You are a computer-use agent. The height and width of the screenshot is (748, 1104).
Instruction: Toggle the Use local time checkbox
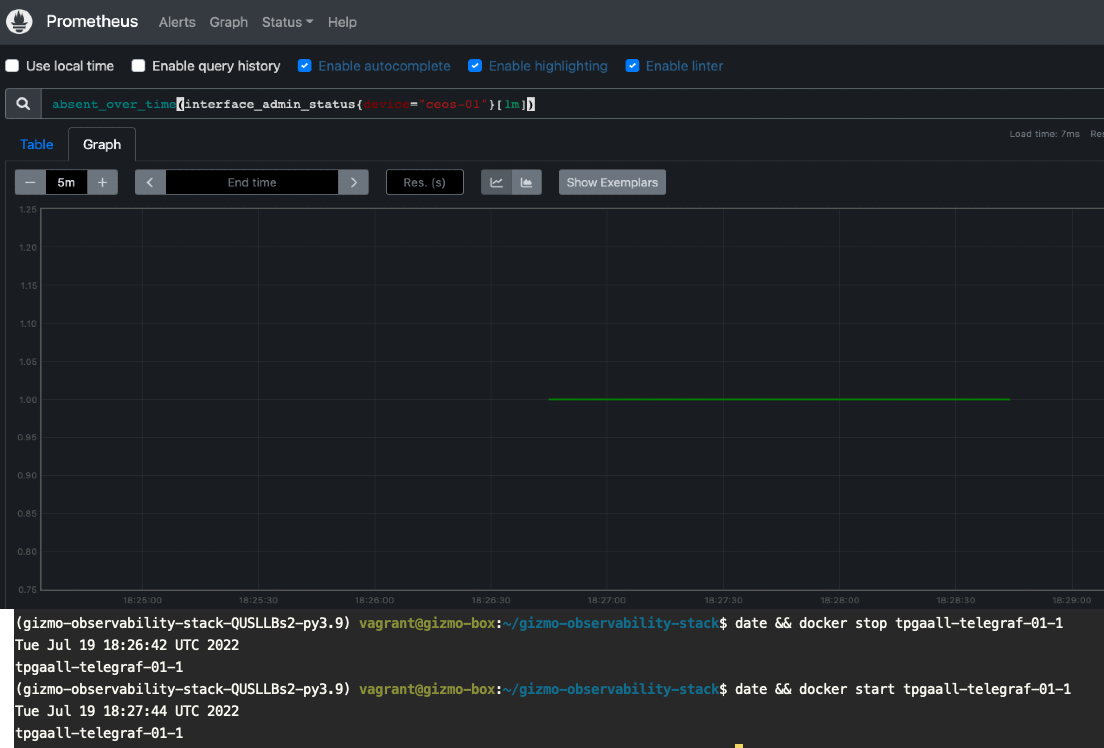(x=12, y=66)
